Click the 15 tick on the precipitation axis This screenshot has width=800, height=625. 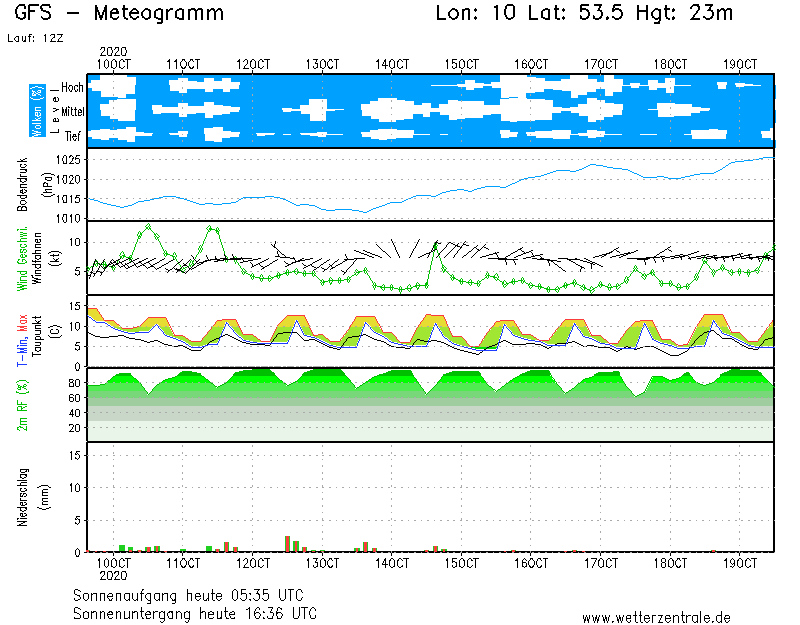click(75, 455)
